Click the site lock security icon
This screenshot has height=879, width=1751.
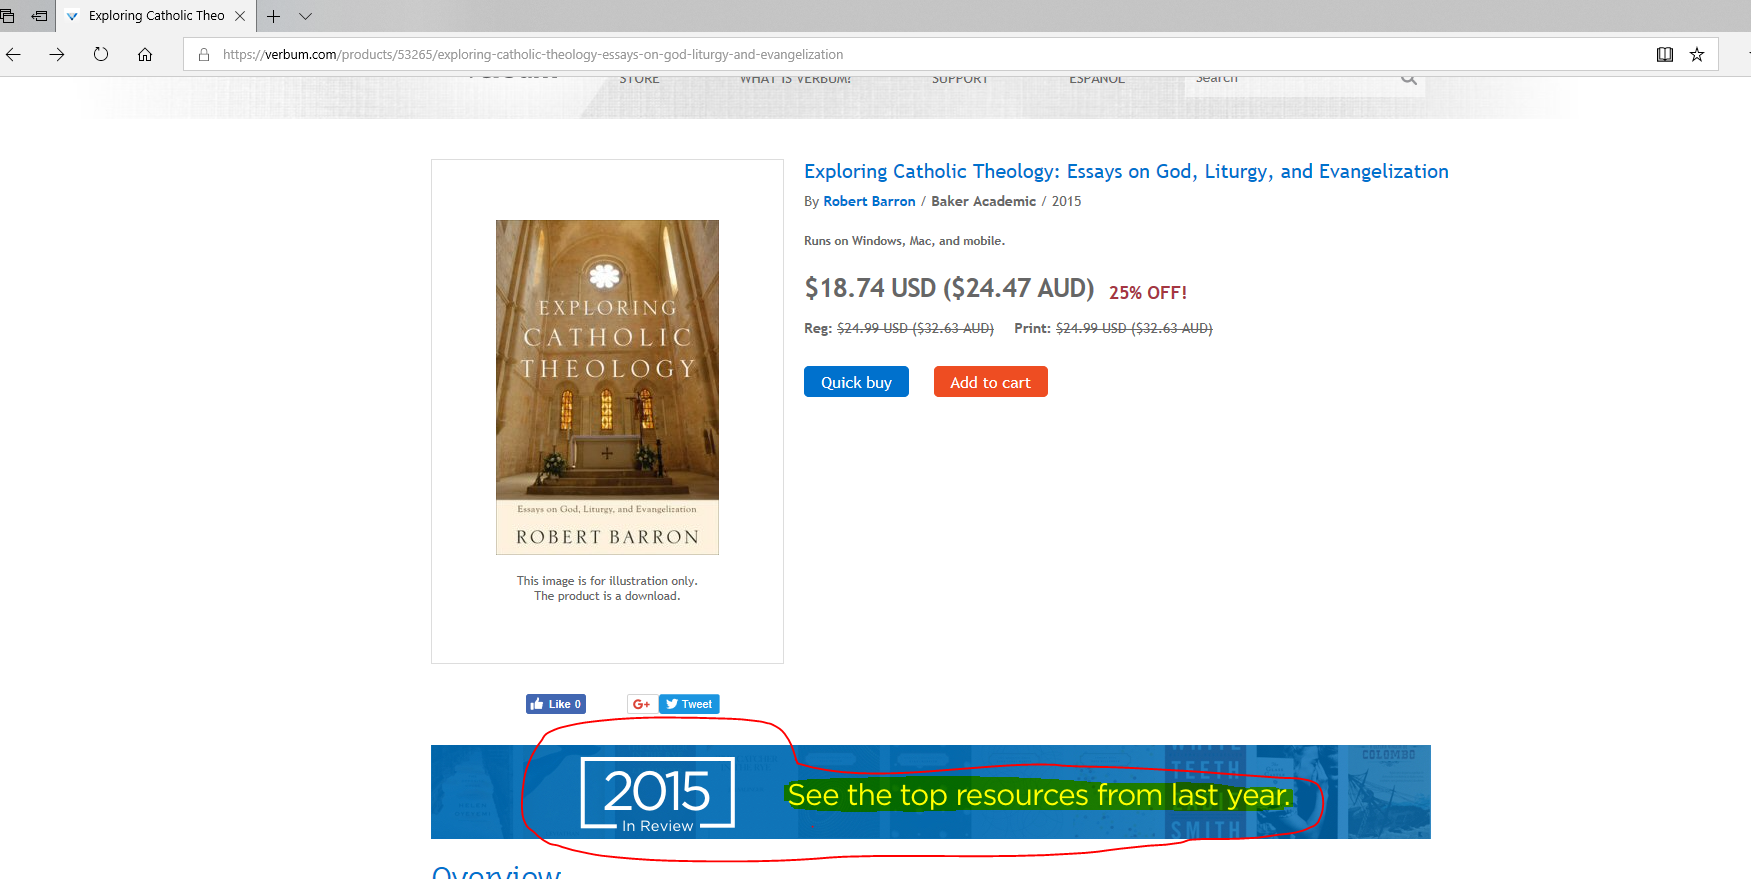[x=204, y=55]
